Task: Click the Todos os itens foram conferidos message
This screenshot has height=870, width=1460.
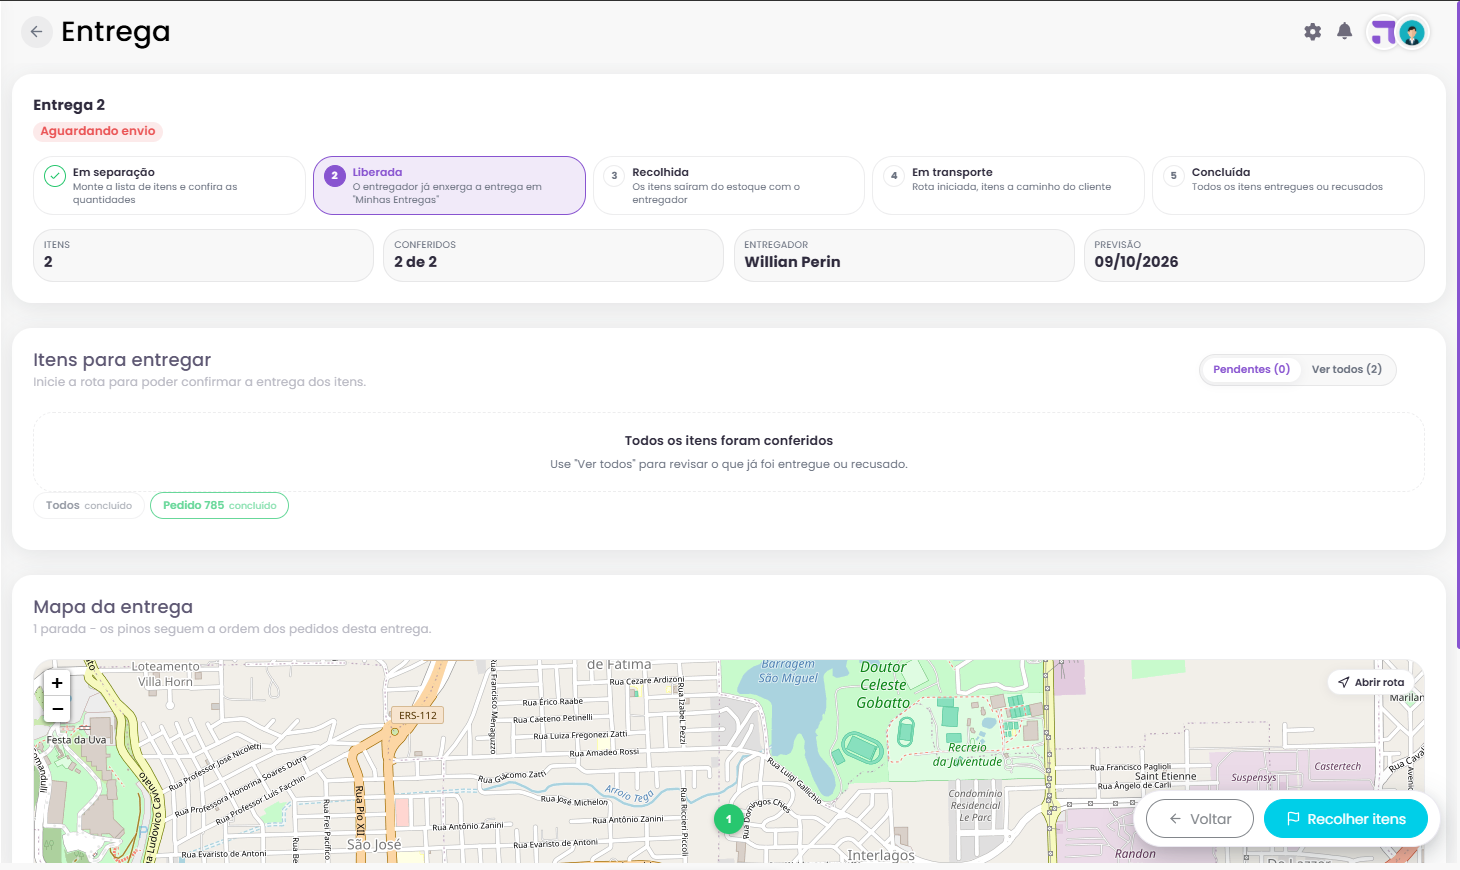Action: point(729,441)
